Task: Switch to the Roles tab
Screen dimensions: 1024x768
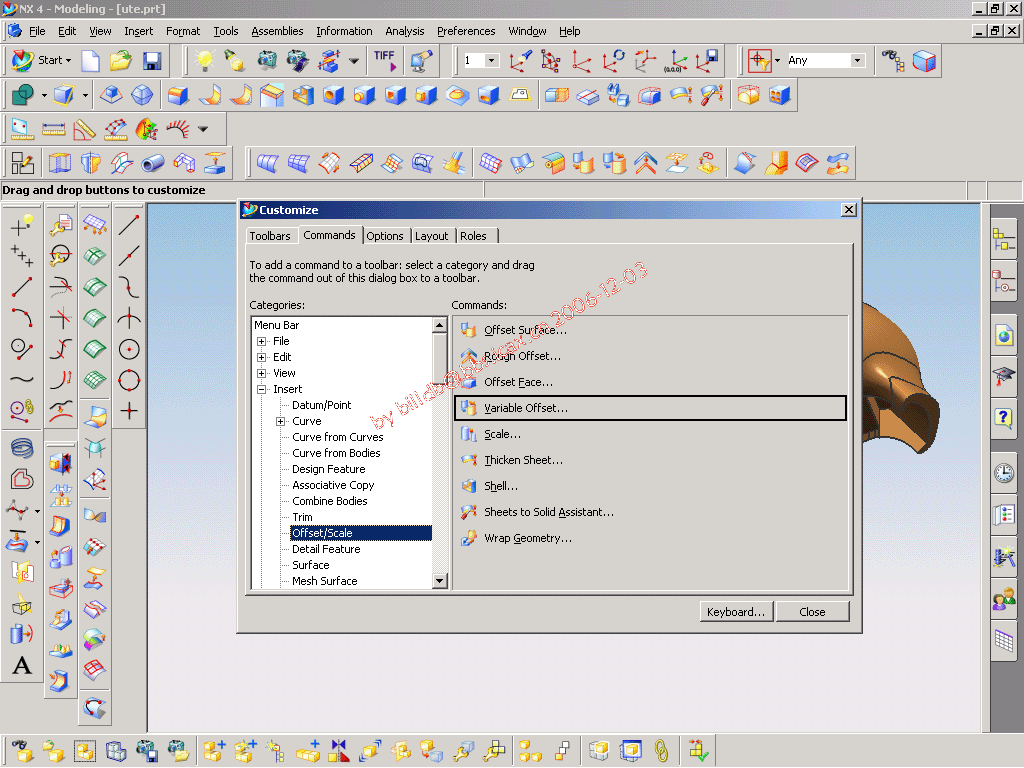Action: [473, 236]
